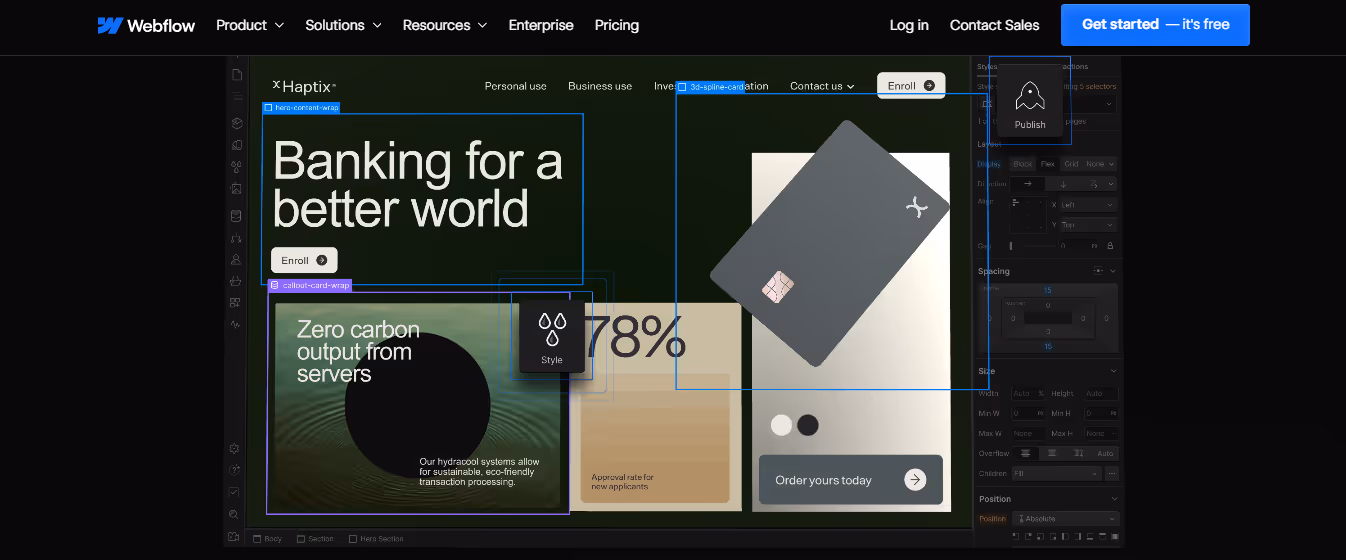Click the Style water-drops tile
This screenshot has width=1346, height=560.
pyautogui.click(x=552, y=336)
